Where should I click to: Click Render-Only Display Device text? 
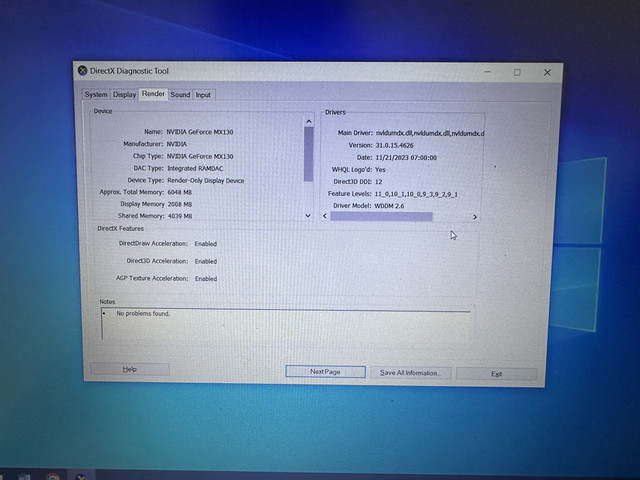point(206,180)
